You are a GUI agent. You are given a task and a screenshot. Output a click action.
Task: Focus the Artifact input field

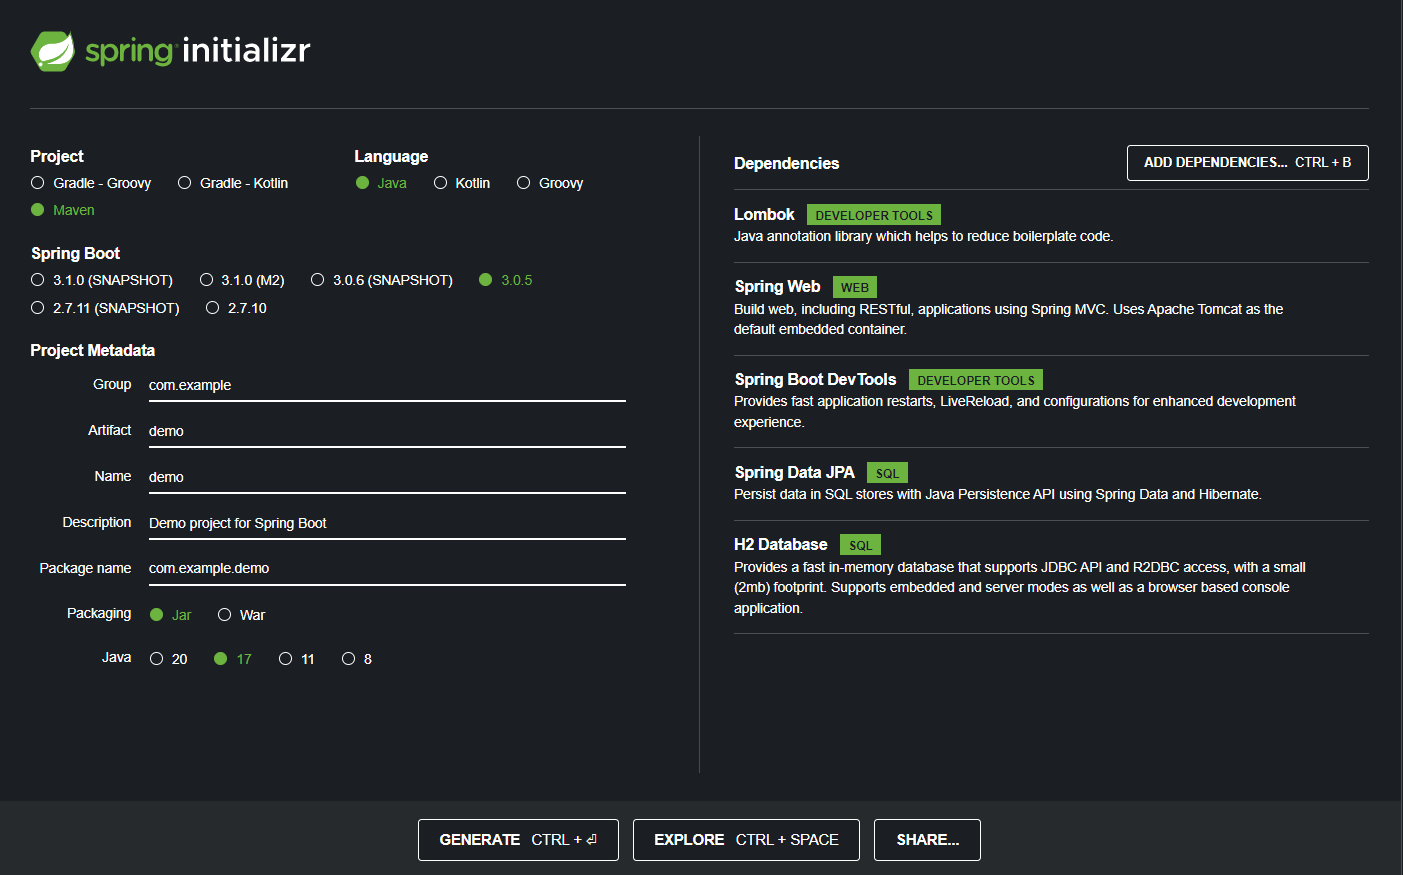[x=387, y=431]
